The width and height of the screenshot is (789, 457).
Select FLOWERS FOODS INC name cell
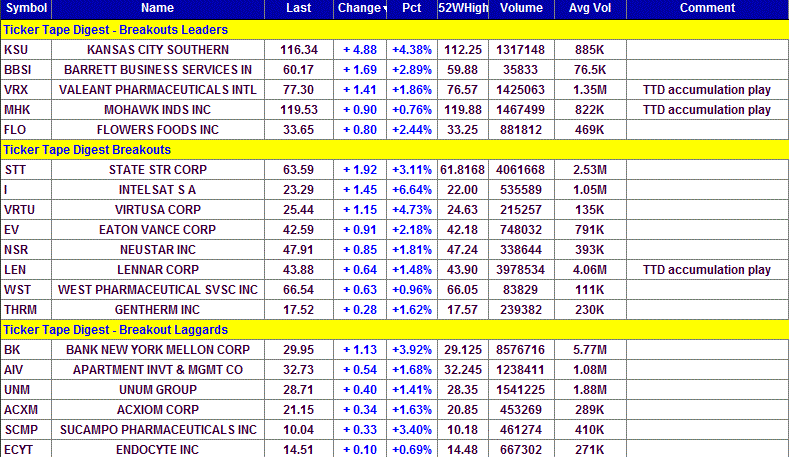coord(157,130)
